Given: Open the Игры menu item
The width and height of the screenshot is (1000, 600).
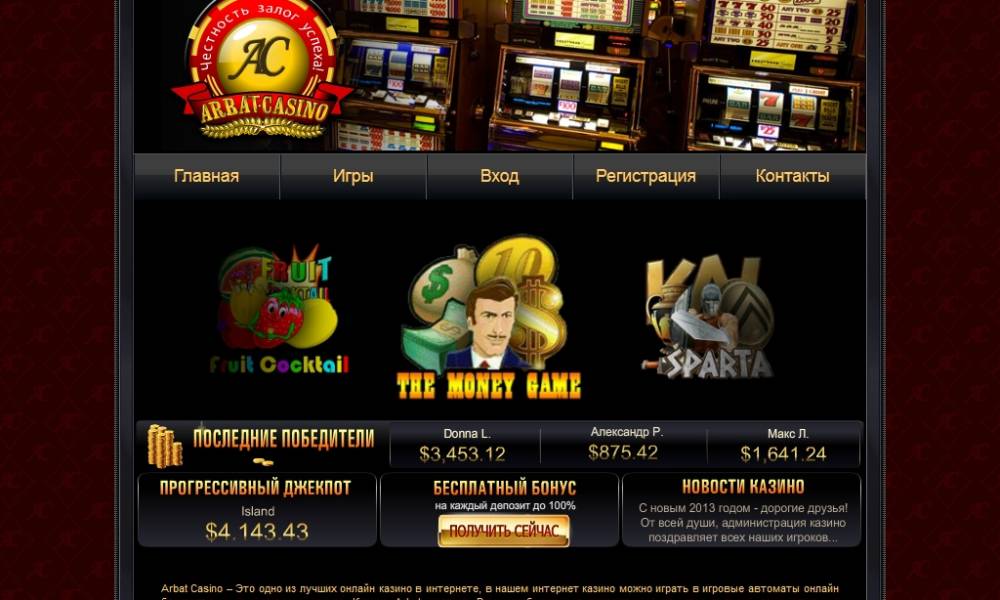Looking at the screenshot, I should pos(353,176).
